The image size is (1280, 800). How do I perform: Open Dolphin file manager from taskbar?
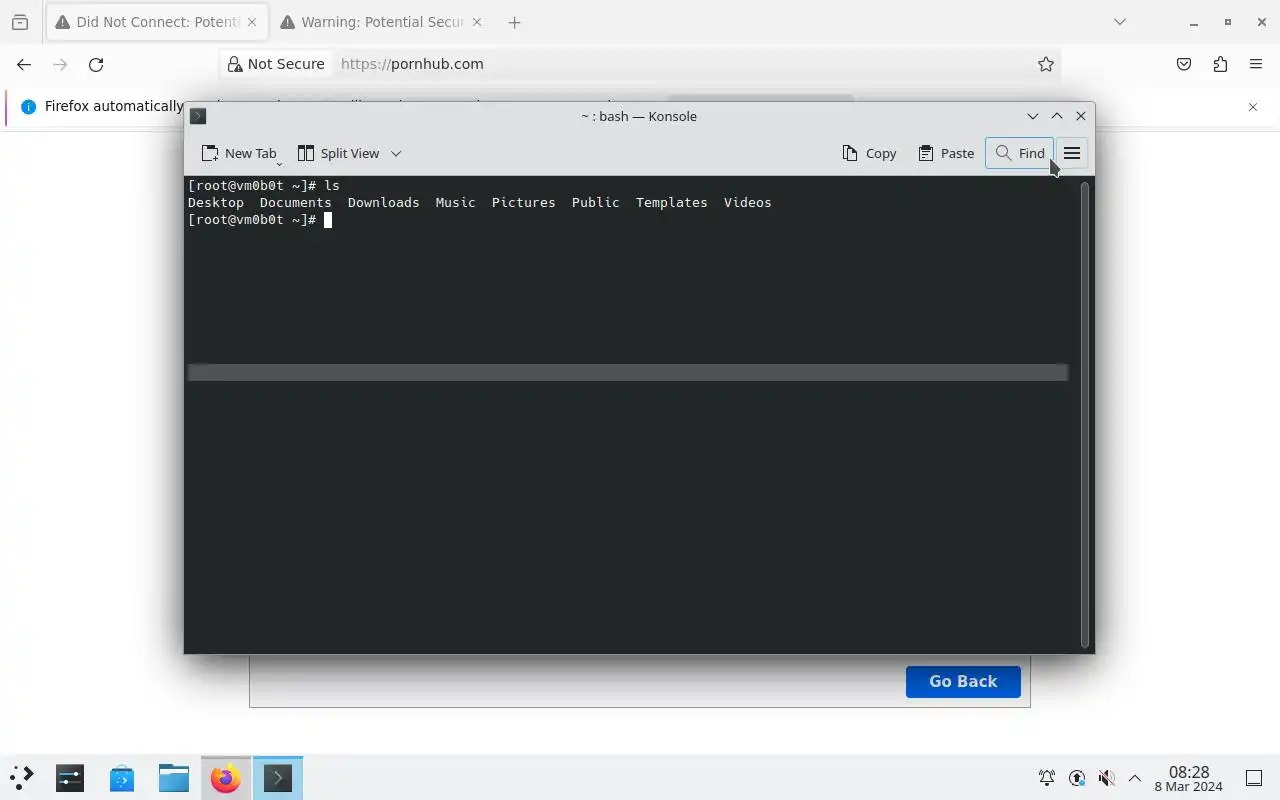[x=174, y=778]
